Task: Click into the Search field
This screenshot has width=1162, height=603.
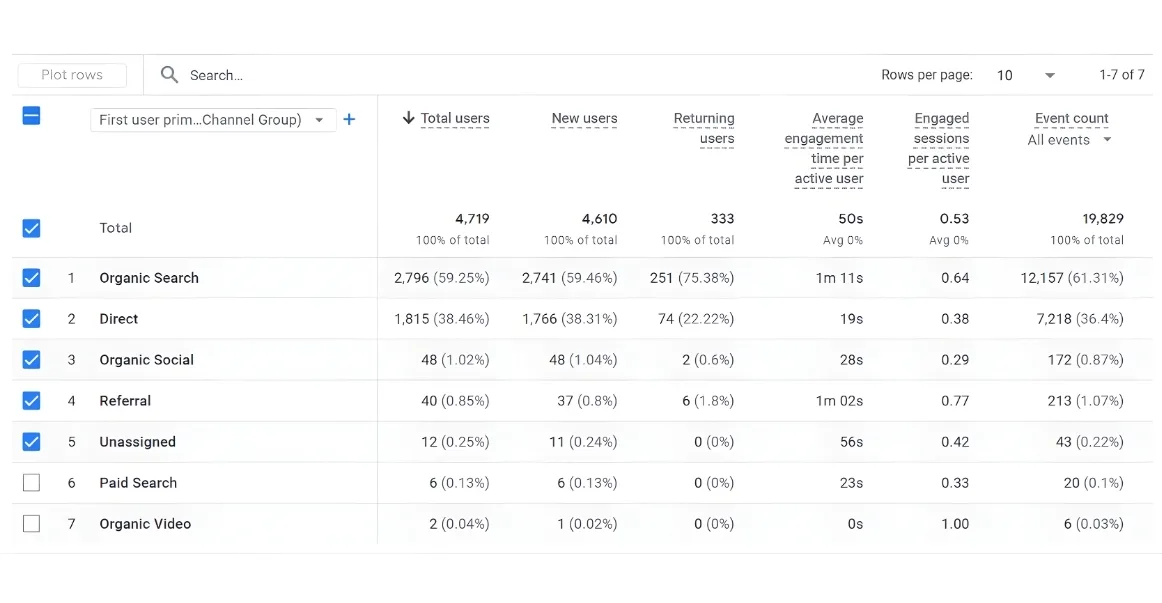Action: [504, 75]
